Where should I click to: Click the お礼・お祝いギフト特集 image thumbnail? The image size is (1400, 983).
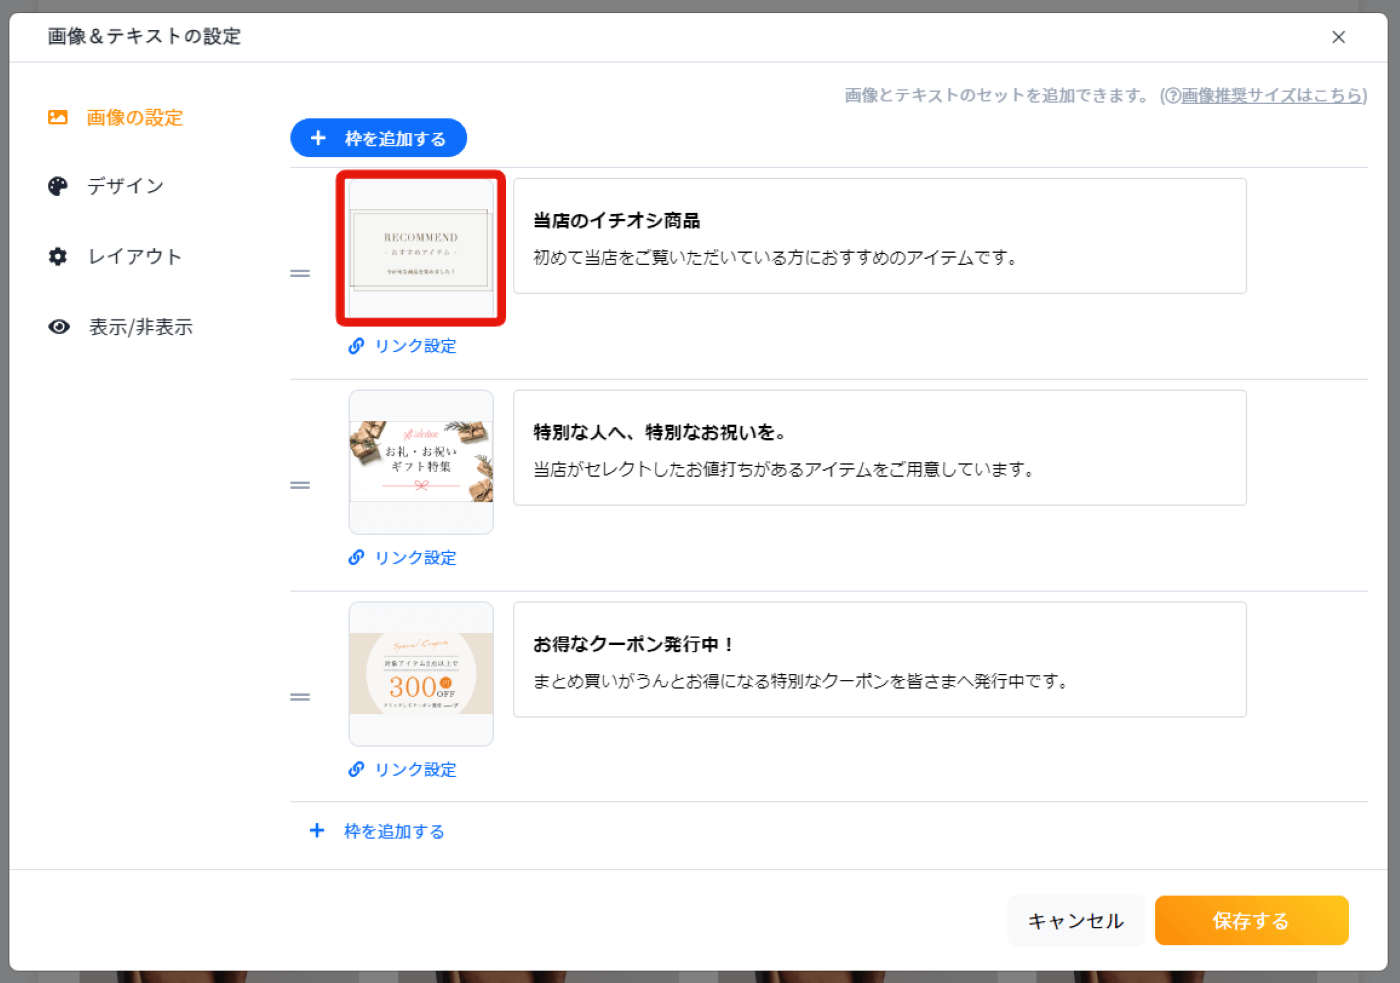click(x=421, y=462)
